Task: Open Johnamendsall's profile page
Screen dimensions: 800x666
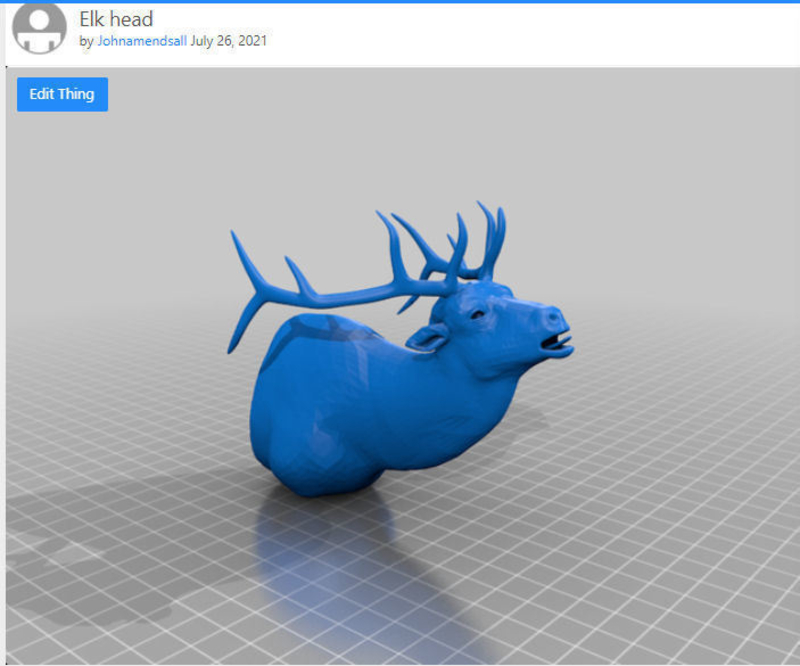Action: (x=141, y=41)
